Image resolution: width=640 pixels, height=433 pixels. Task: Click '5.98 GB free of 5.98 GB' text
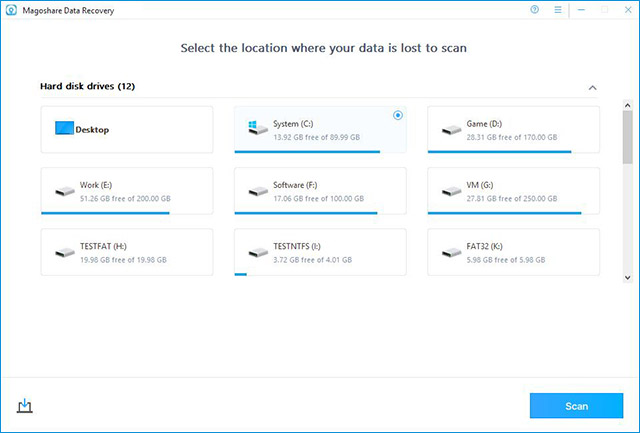506,260
